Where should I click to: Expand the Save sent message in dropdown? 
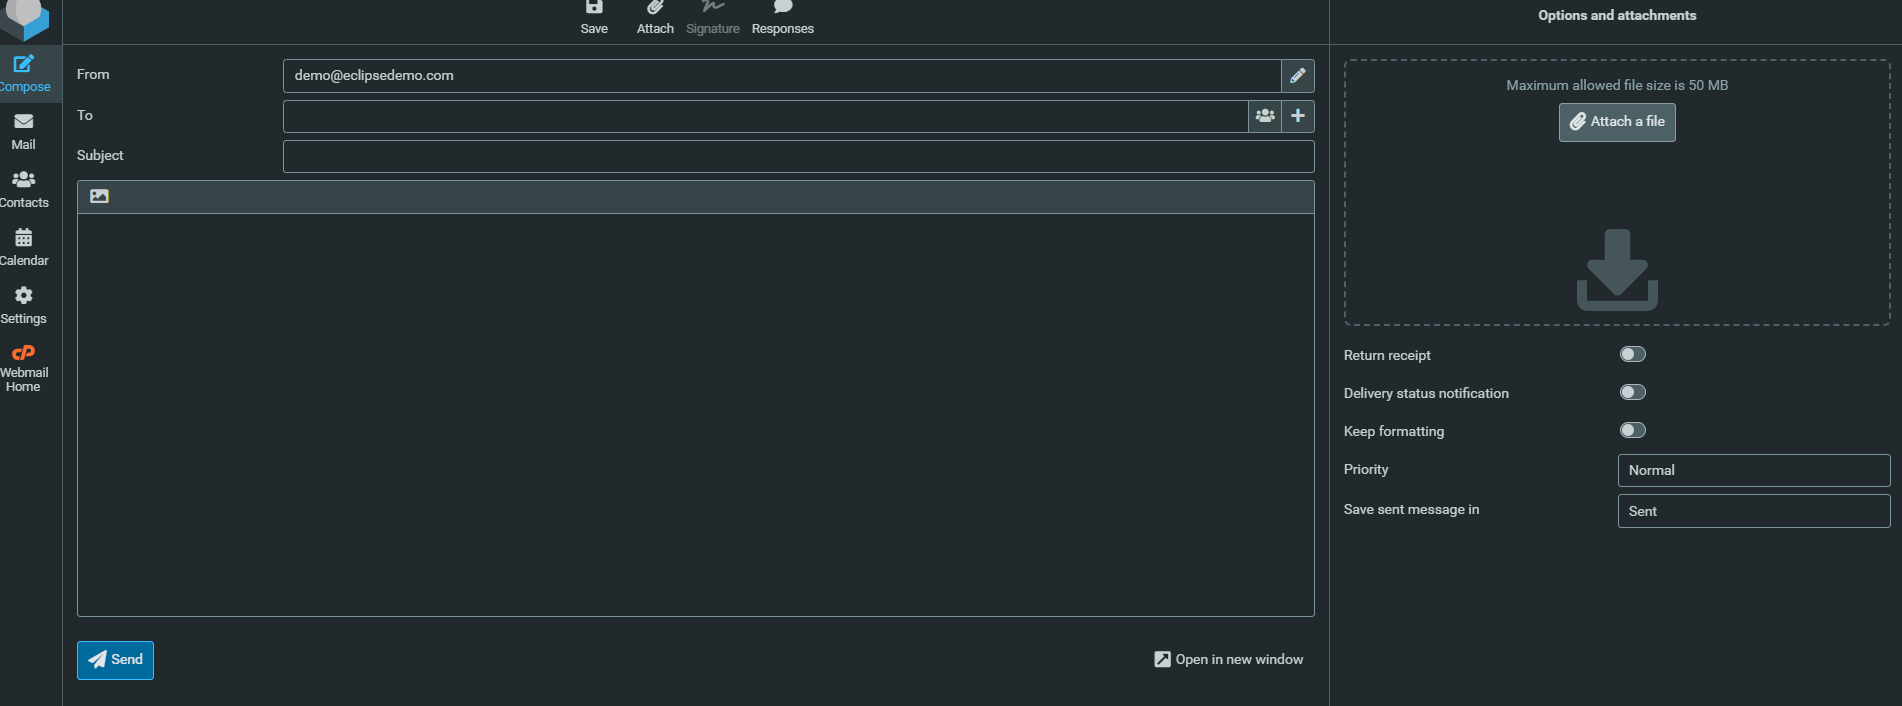1753,511
